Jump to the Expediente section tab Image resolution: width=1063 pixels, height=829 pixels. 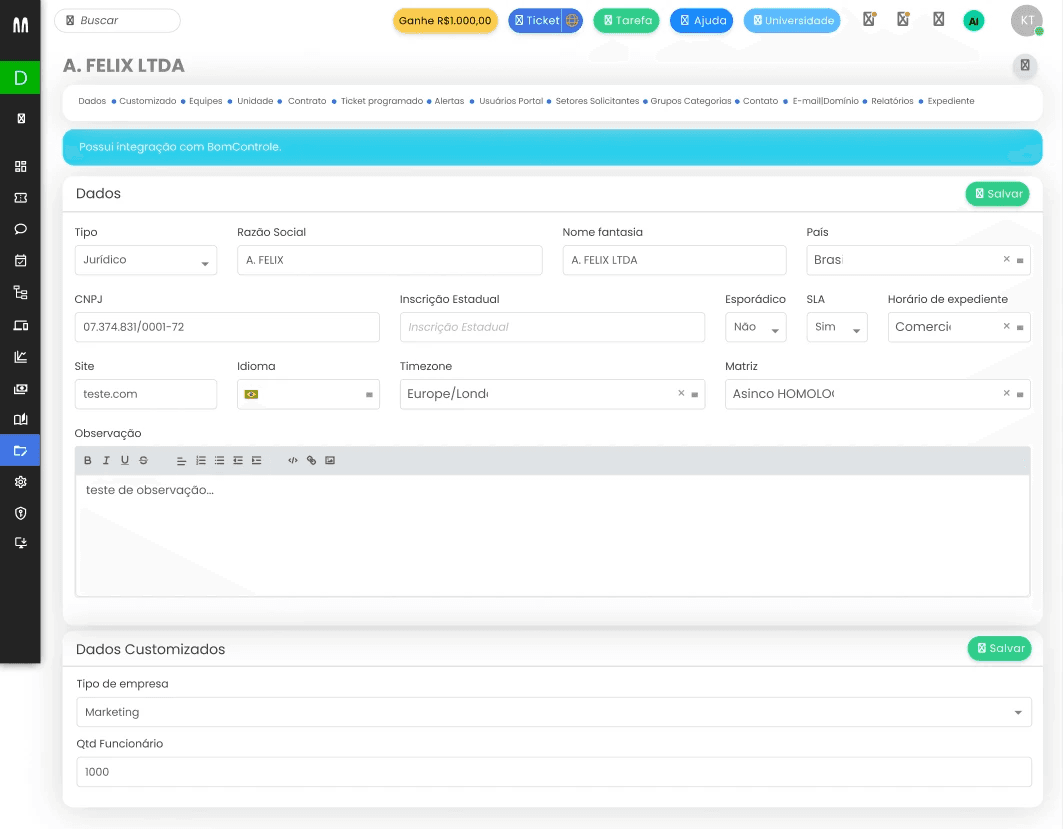pos(950,101)
